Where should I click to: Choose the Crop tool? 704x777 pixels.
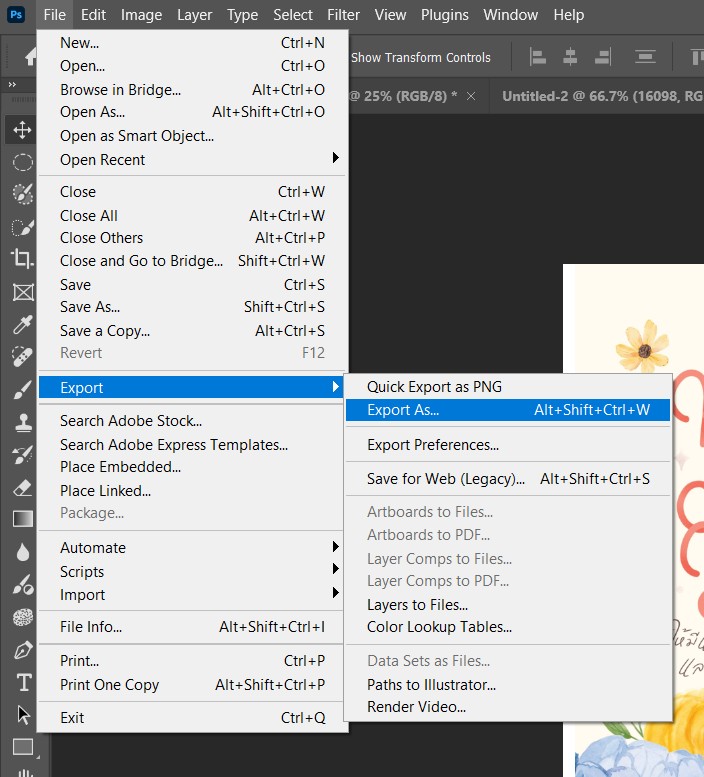coord(22,259)
